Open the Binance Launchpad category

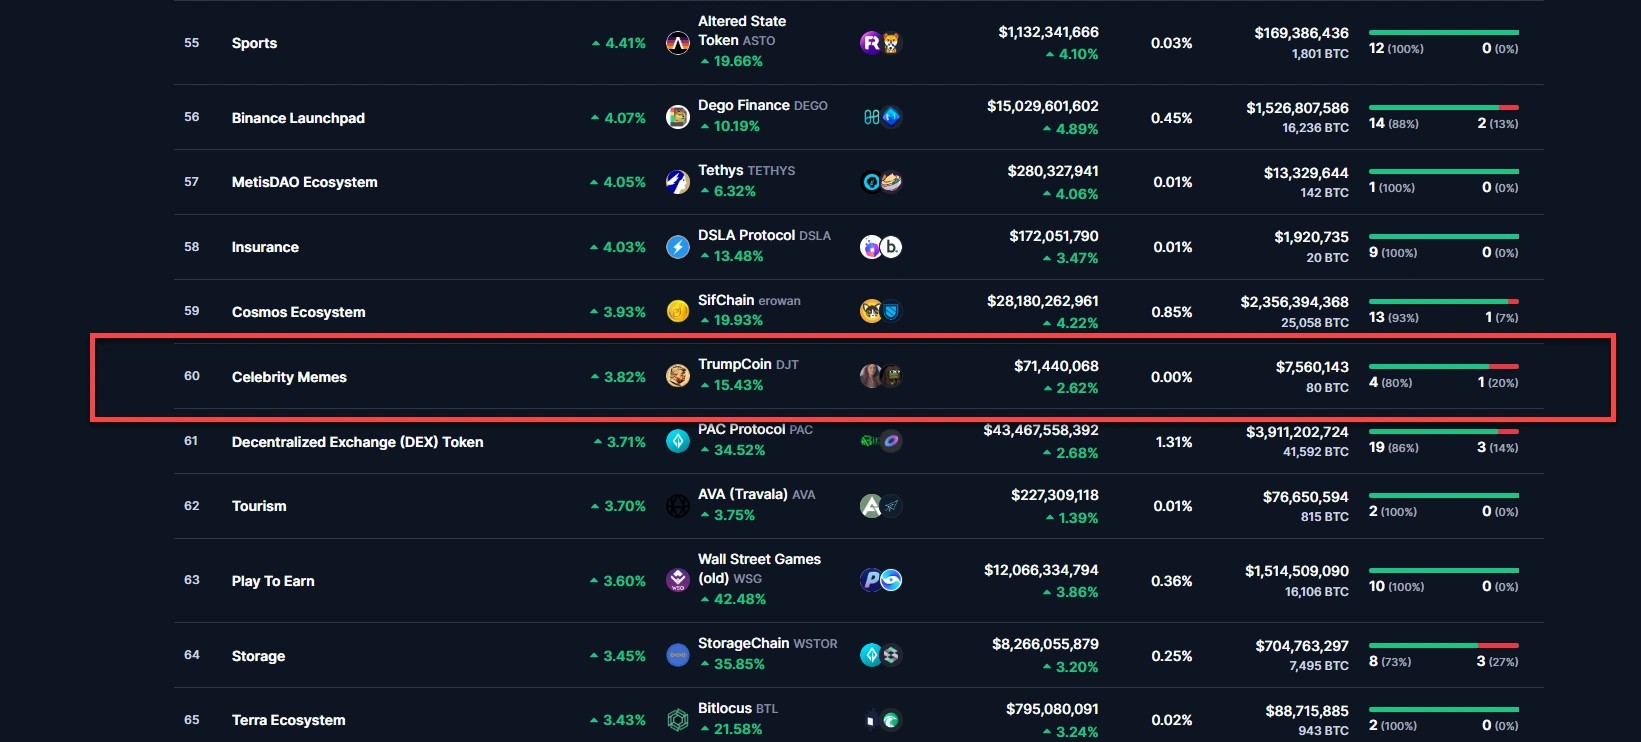(x=298, y=118)
